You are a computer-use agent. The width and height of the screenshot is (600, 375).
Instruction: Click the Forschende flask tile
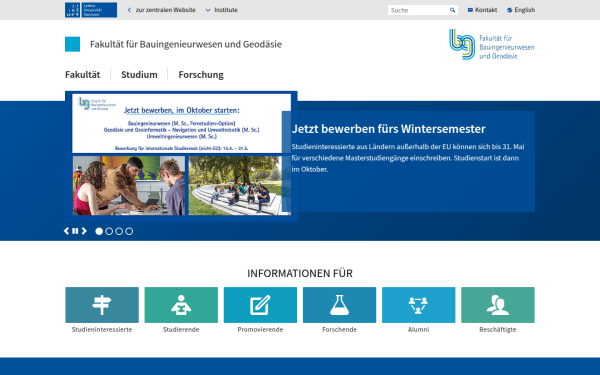(339, 305)
